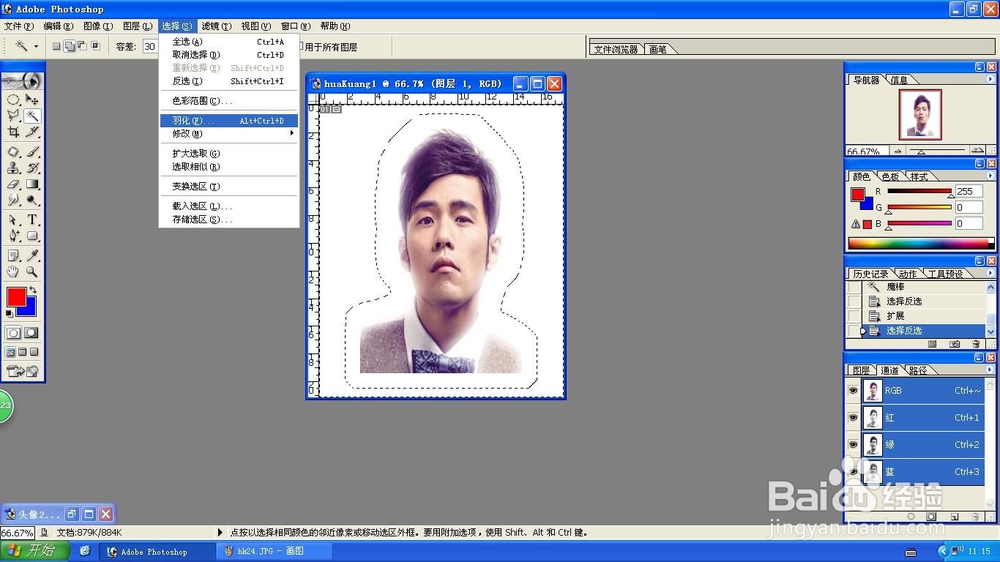Toggle visibility eye of RGB channel
The image size is (1000, 562).
(x=853, y=390)
